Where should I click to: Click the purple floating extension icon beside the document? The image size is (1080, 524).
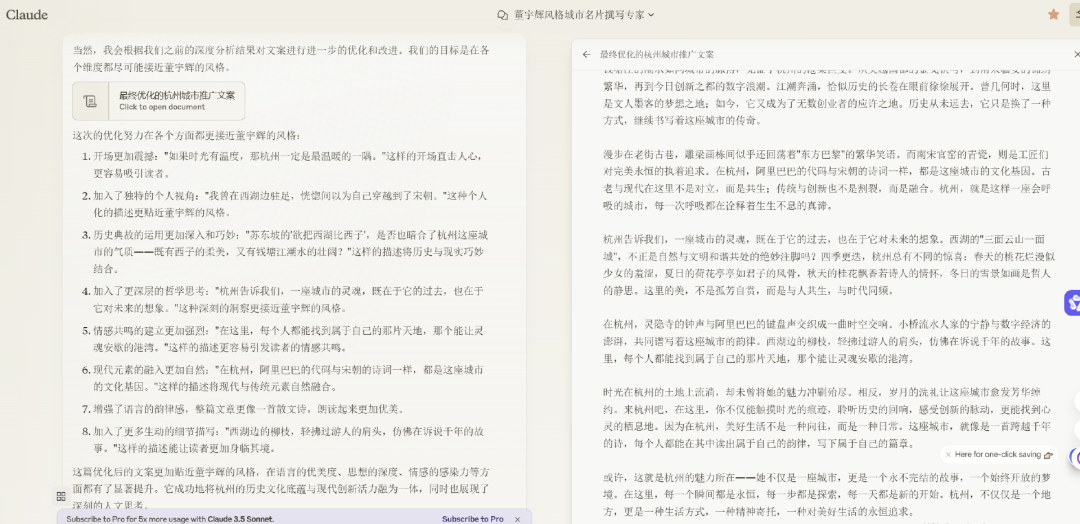pos(1072,302)
